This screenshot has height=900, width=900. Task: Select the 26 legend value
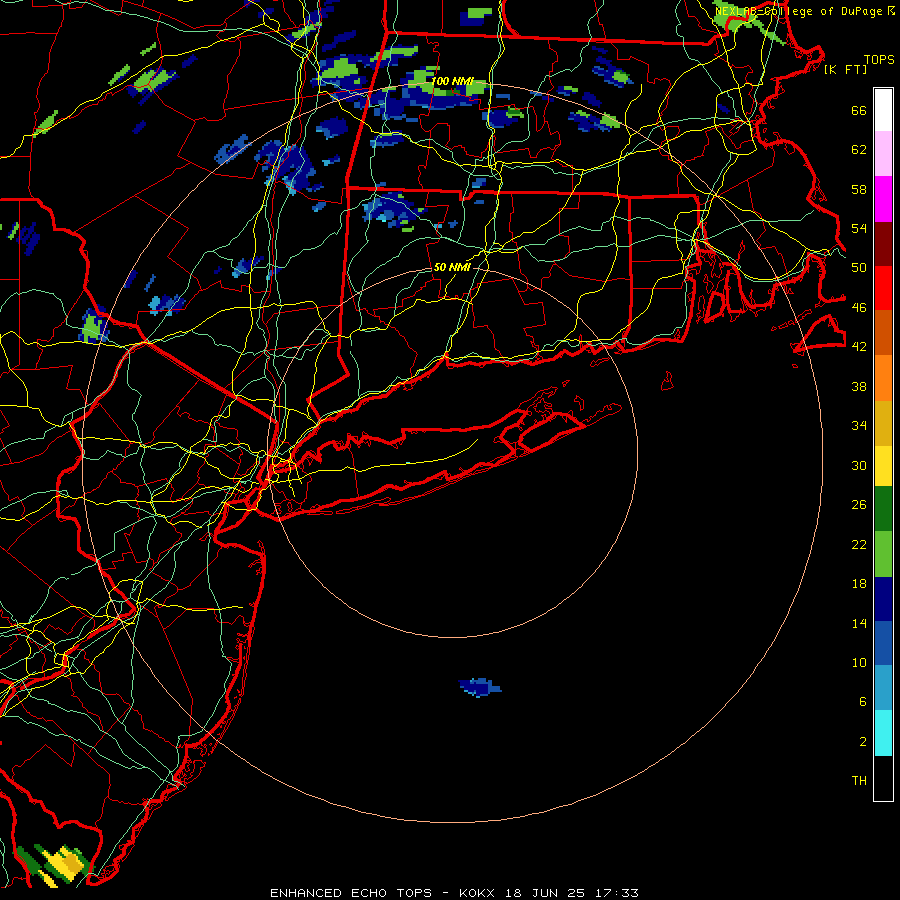859,505
